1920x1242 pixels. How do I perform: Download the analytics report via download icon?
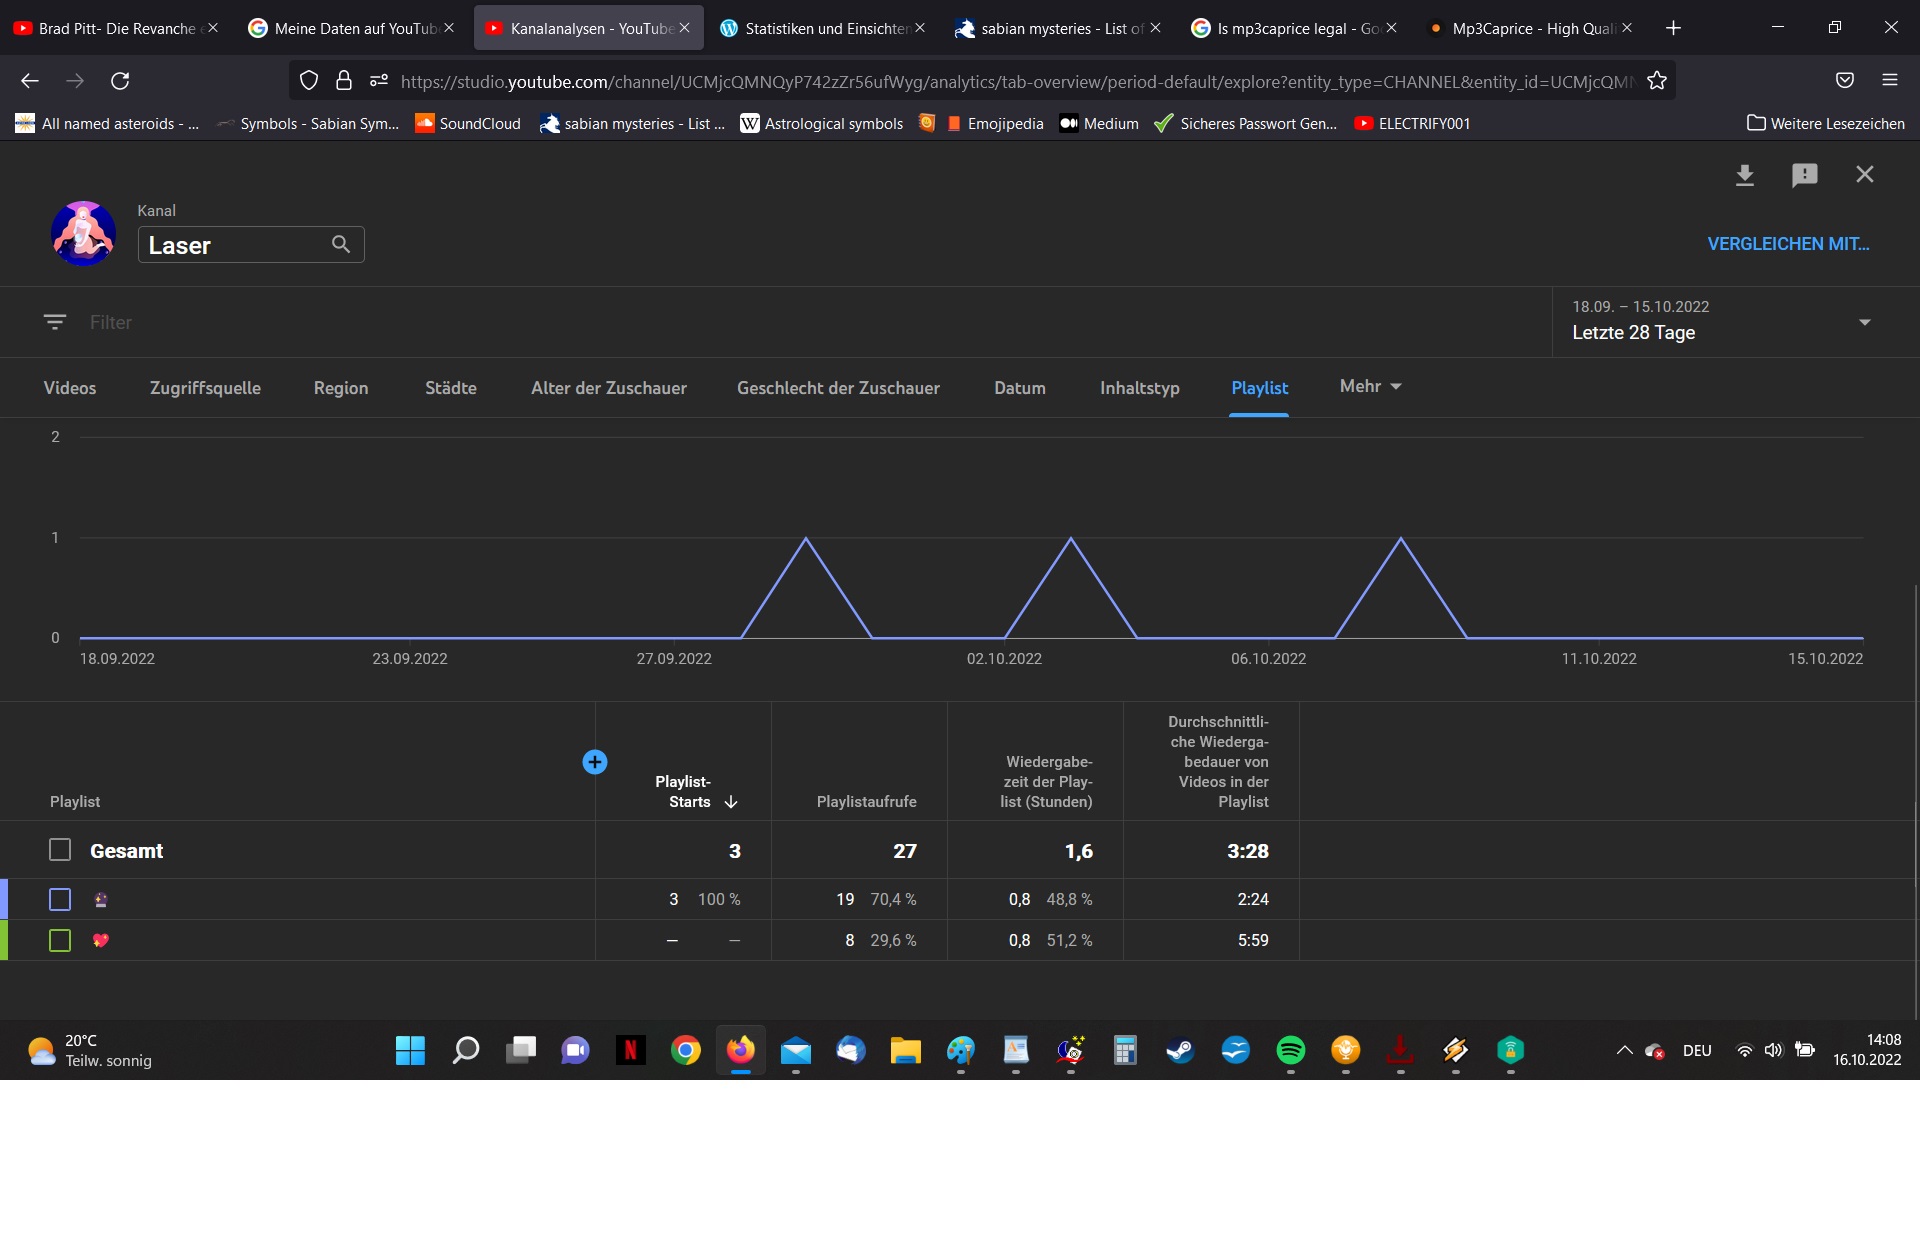click(1744, 175)
